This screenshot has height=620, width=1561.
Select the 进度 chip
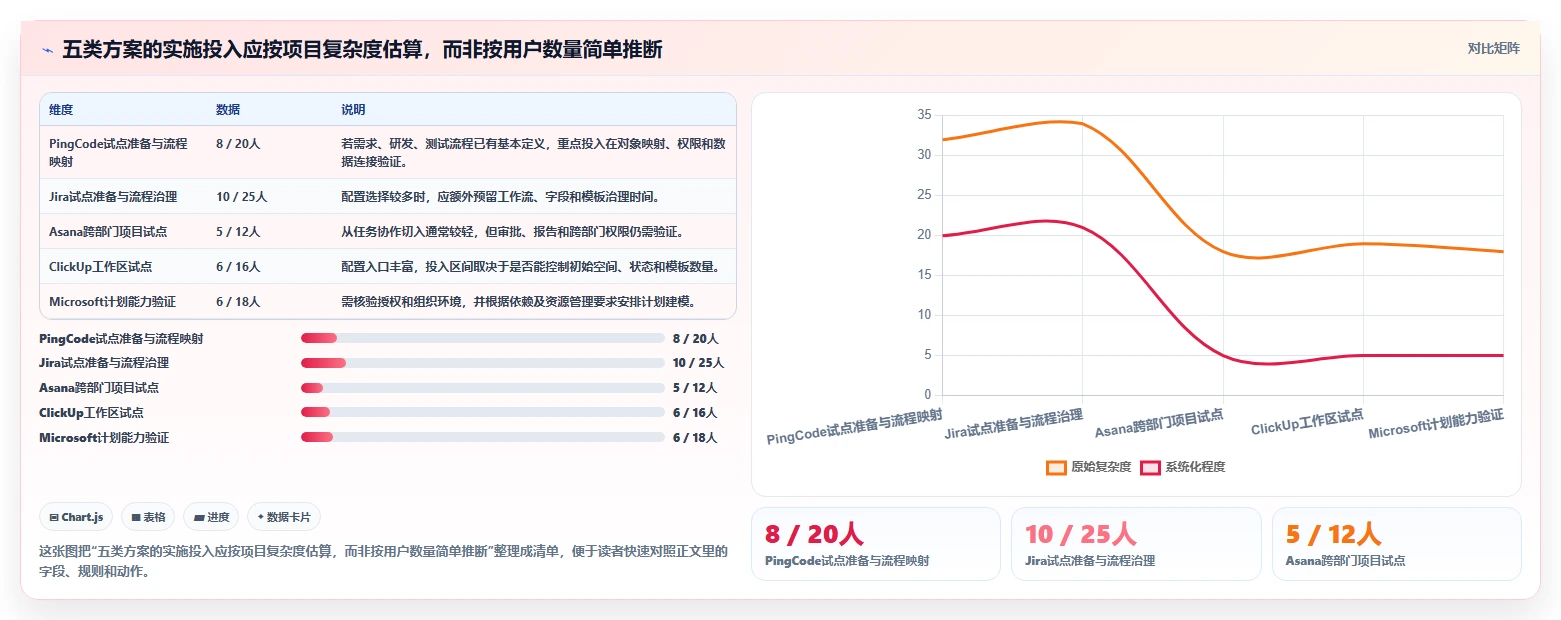click(211, 517)
